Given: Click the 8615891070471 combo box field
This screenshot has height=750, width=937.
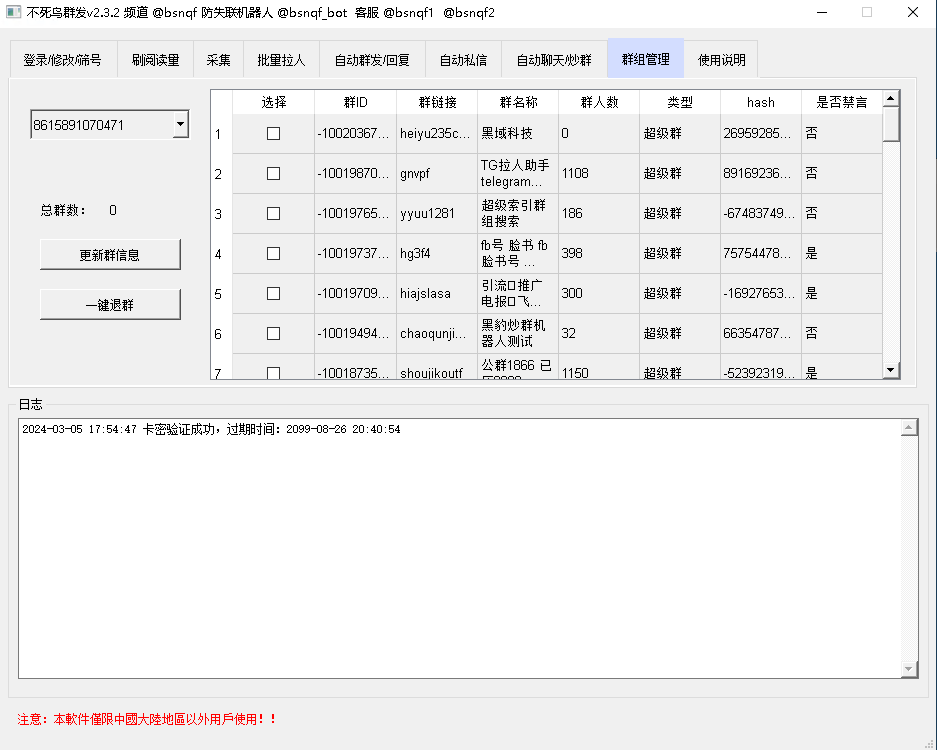Looking at the screenshot, I should 100,125.
